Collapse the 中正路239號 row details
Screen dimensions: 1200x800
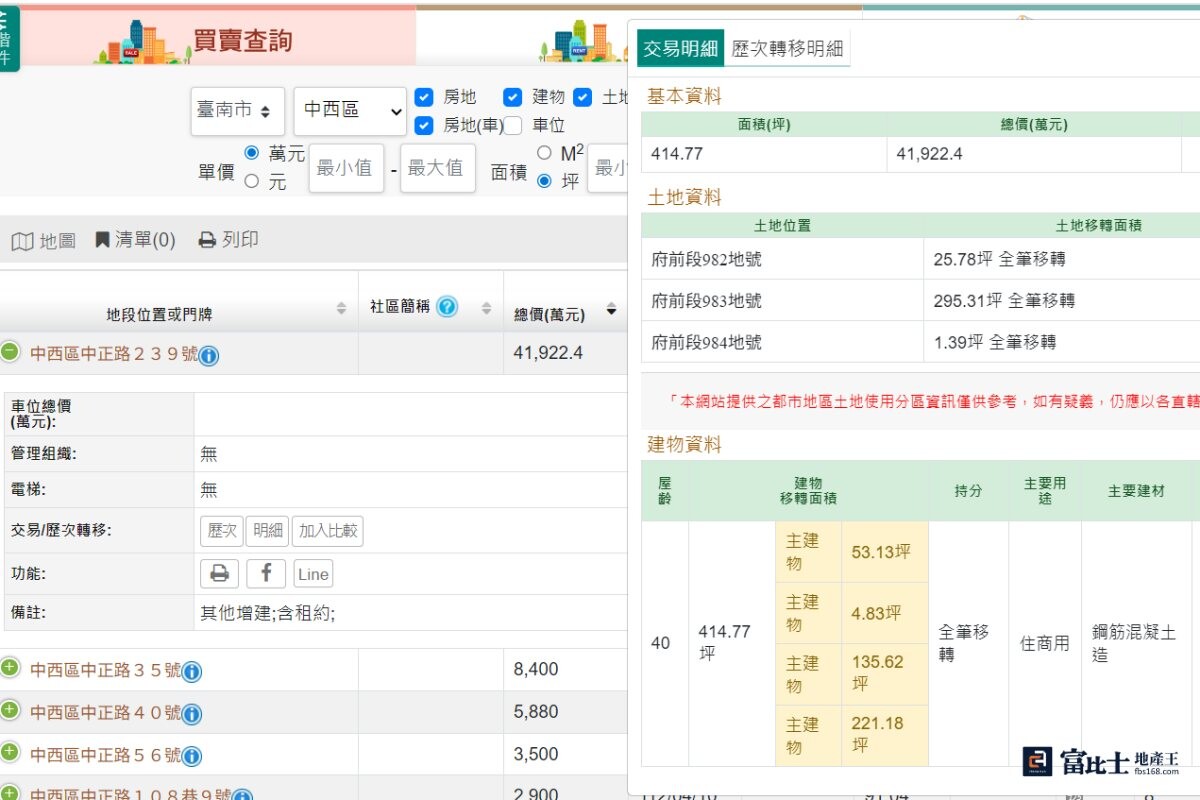(x=10, y=352)
